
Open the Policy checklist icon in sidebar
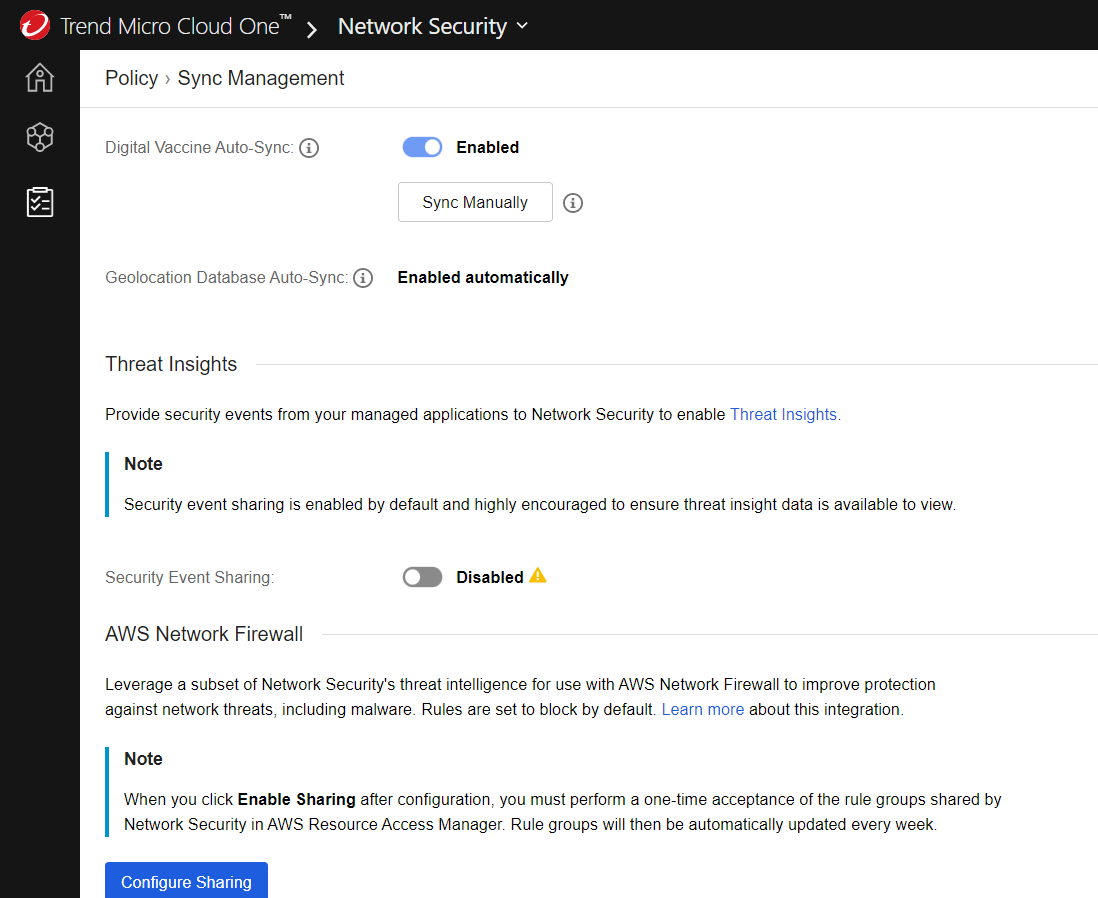click(40, 202)
